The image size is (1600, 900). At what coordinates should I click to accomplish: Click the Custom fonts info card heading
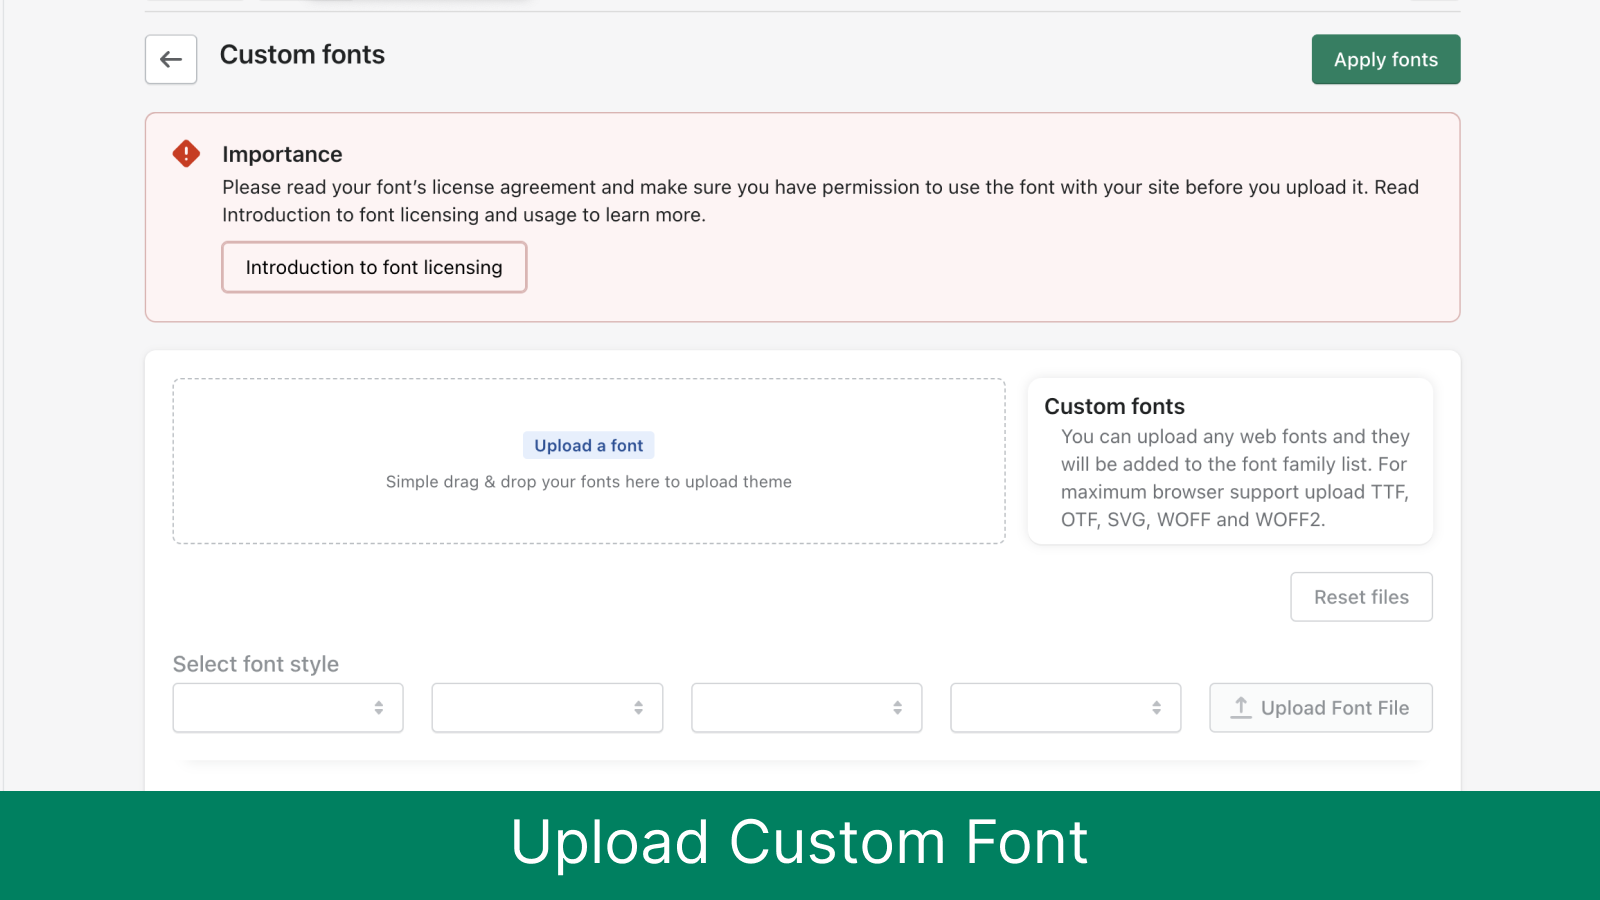tap(1114, 406)
